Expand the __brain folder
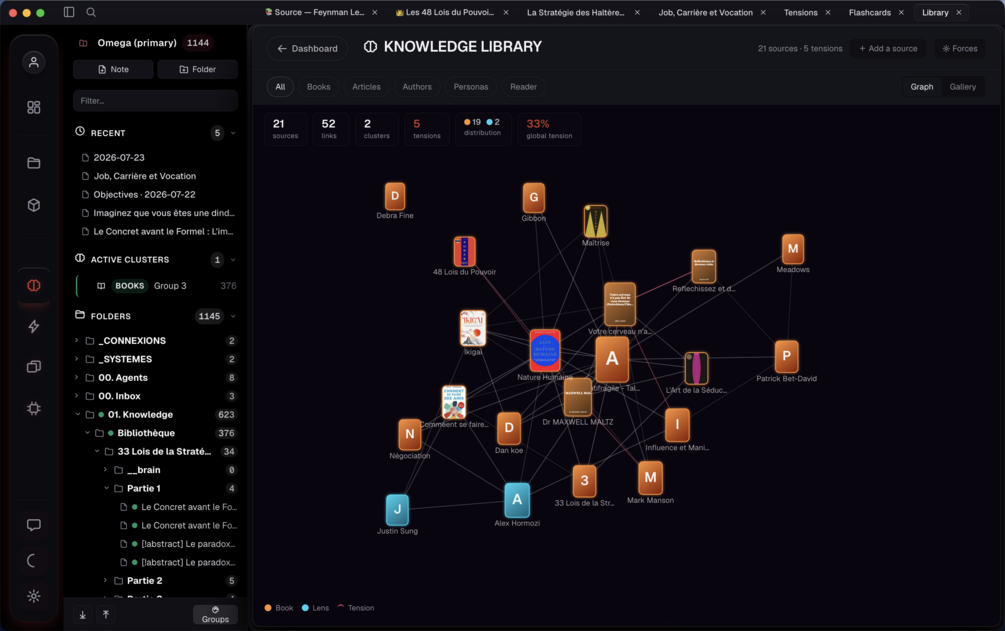The width and height of the screenshot is (1005, 631). (x=106, y=470)
